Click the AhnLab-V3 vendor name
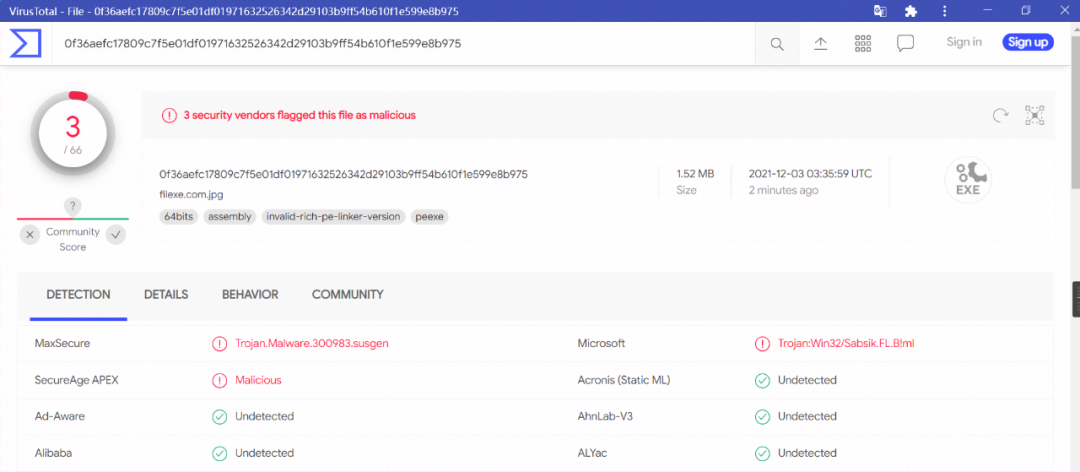The height and width of the screenshot is (472, 1080). click(x=606, y=416)
